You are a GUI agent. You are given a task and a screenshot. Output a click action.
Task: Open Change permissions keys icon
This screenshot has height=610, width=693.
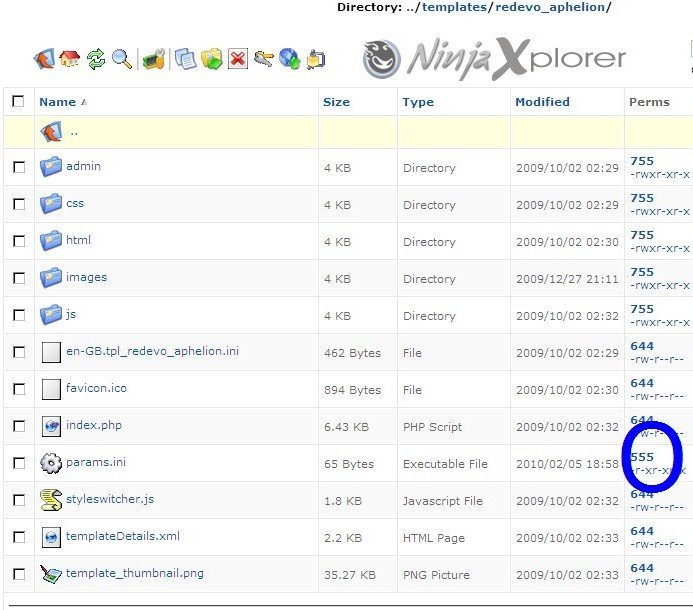pyautogui.click(x=264, y=59)
